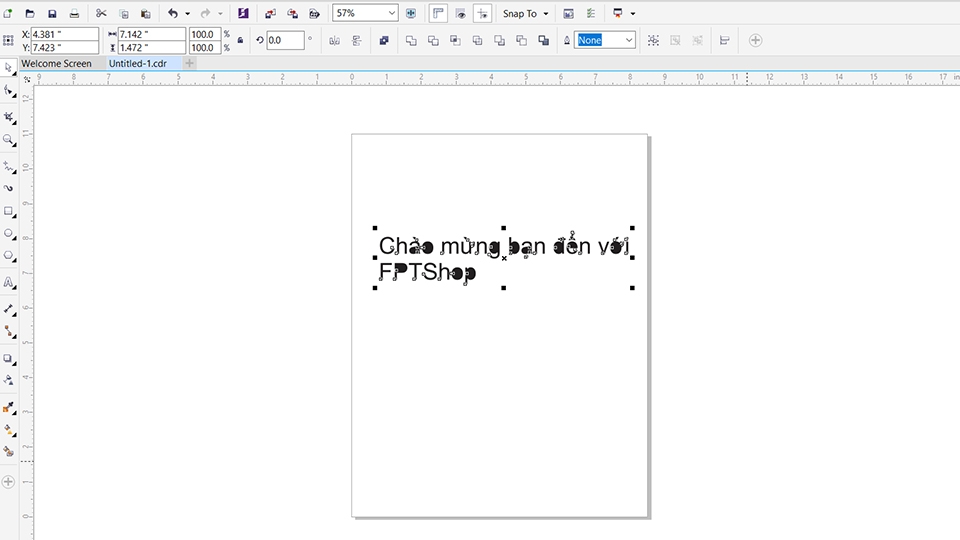Select the Pick tool

[9, 67]
